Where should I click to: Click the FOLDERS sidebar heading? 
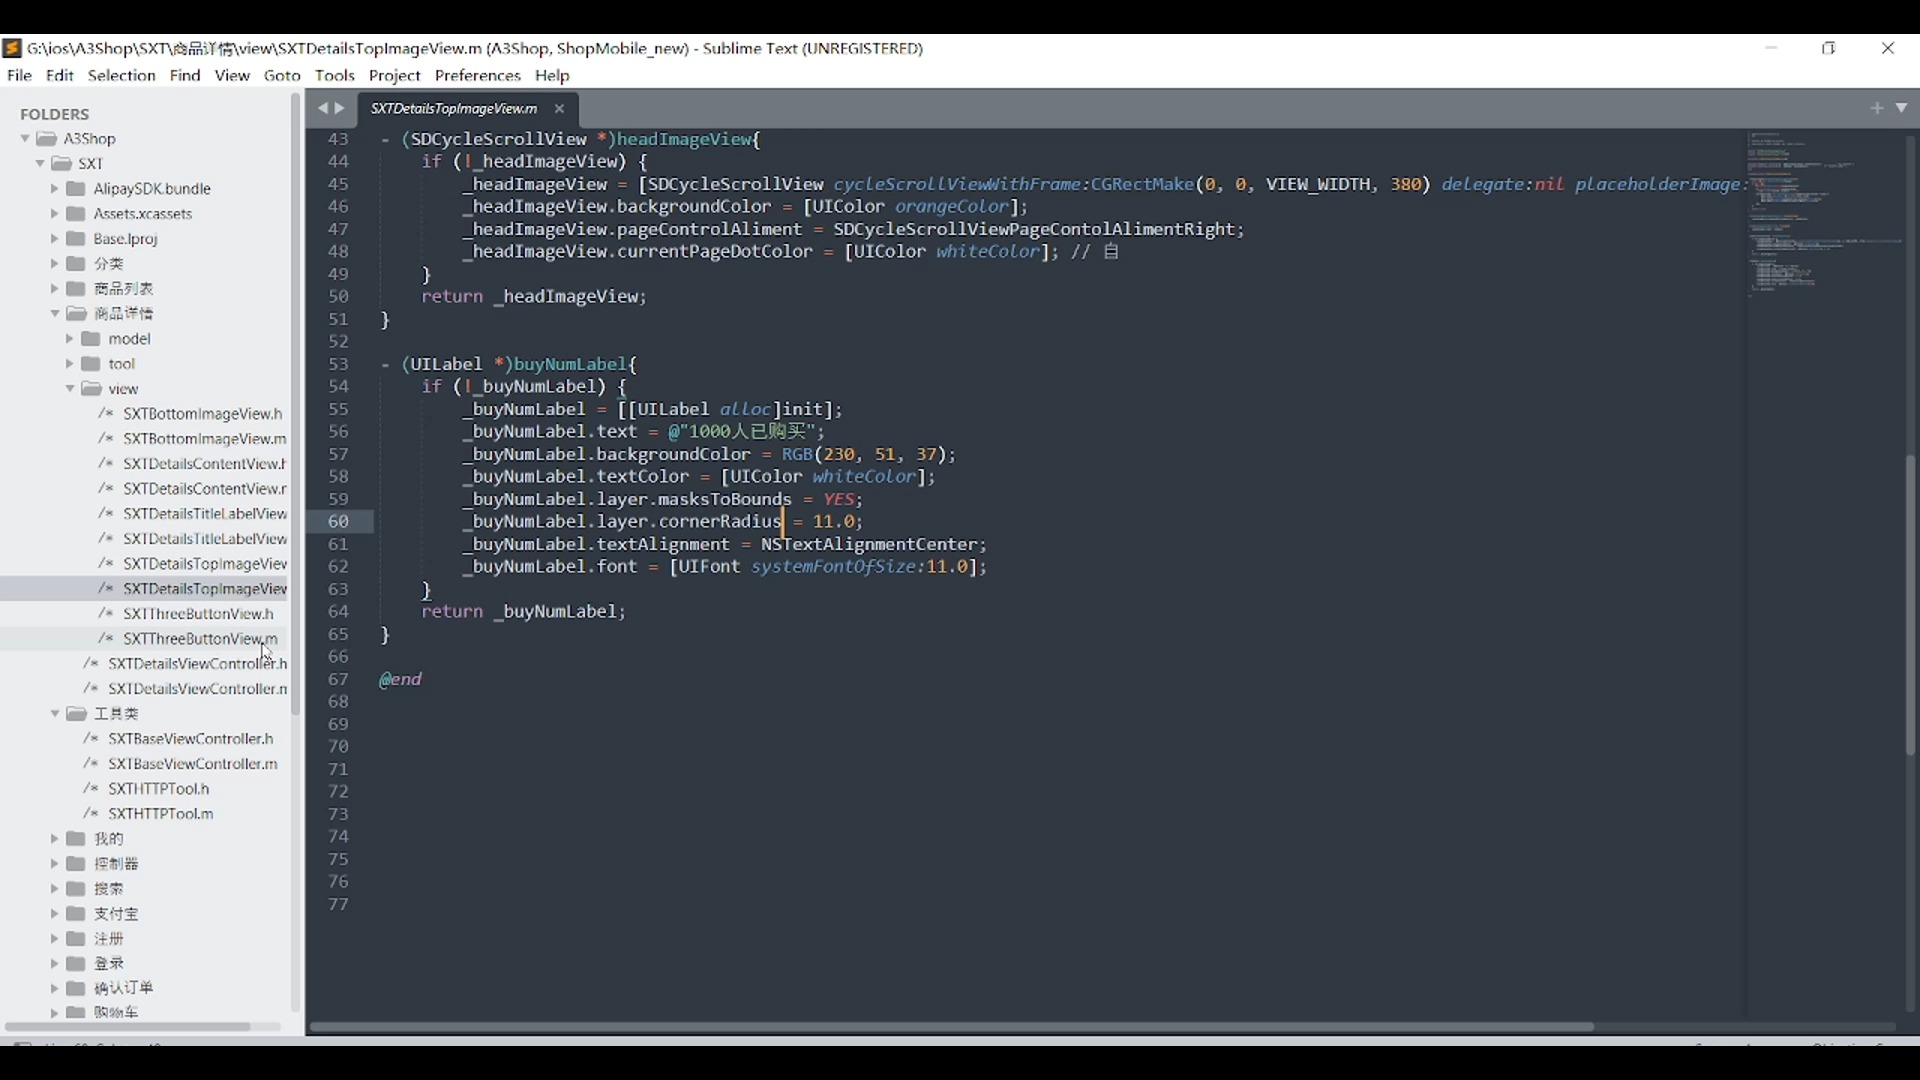[54, 114]
